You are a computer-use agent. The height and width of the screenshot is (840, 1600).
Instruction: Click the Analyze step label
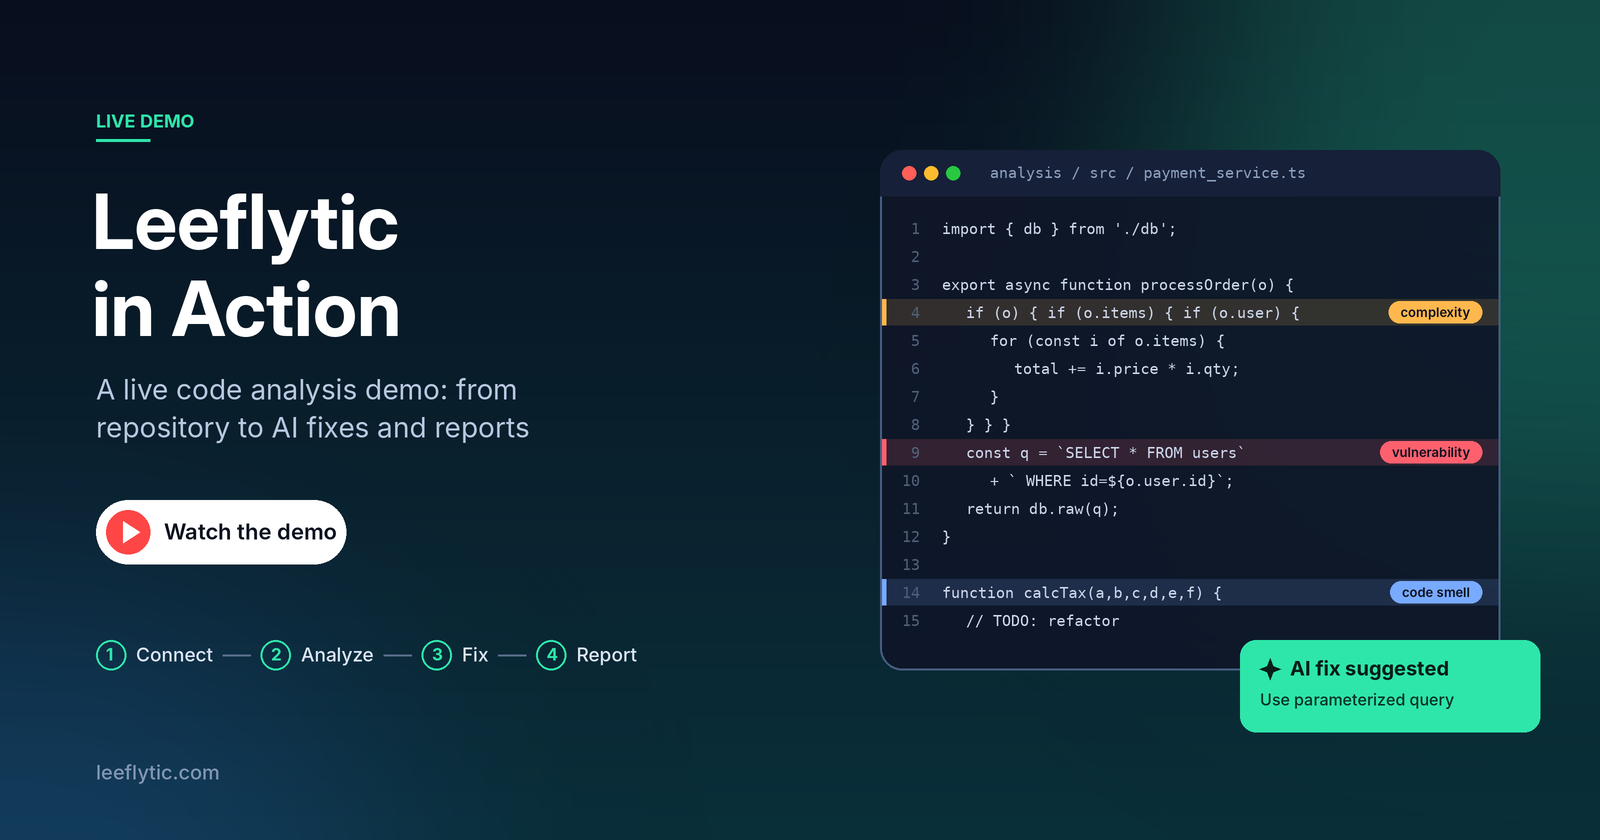coord(337,655)
